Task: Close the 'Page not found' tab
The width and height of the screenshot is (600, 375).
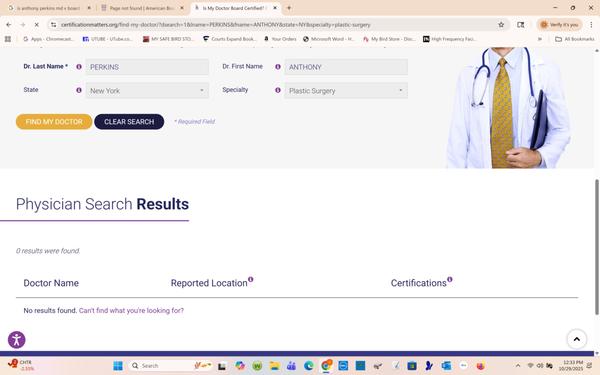Action: coord(182,8)
